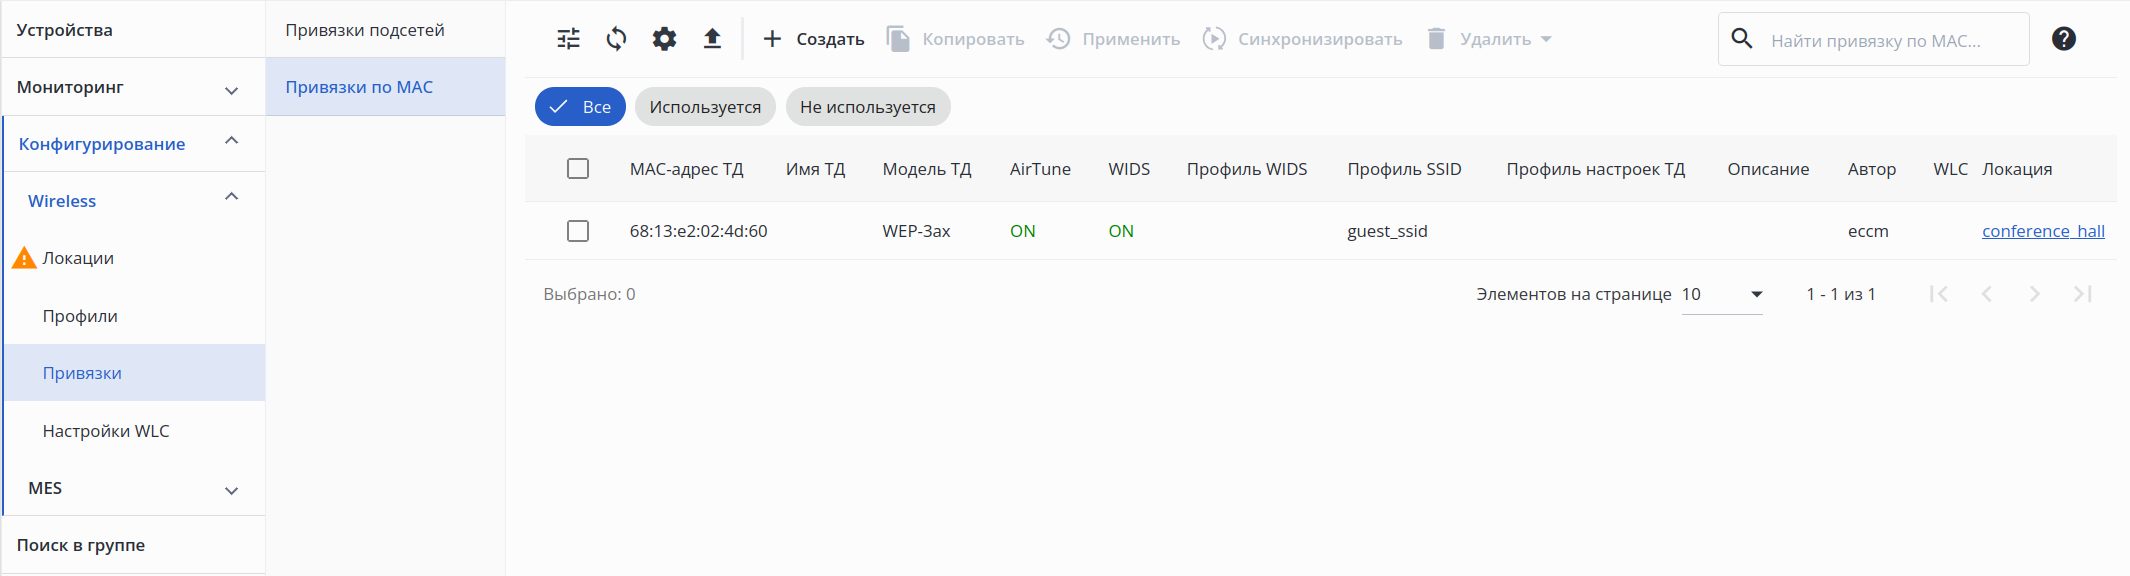Open the filter sliders icon in toolbar
This screenshot has width=2130, height=576.
(x=568, y=39)
